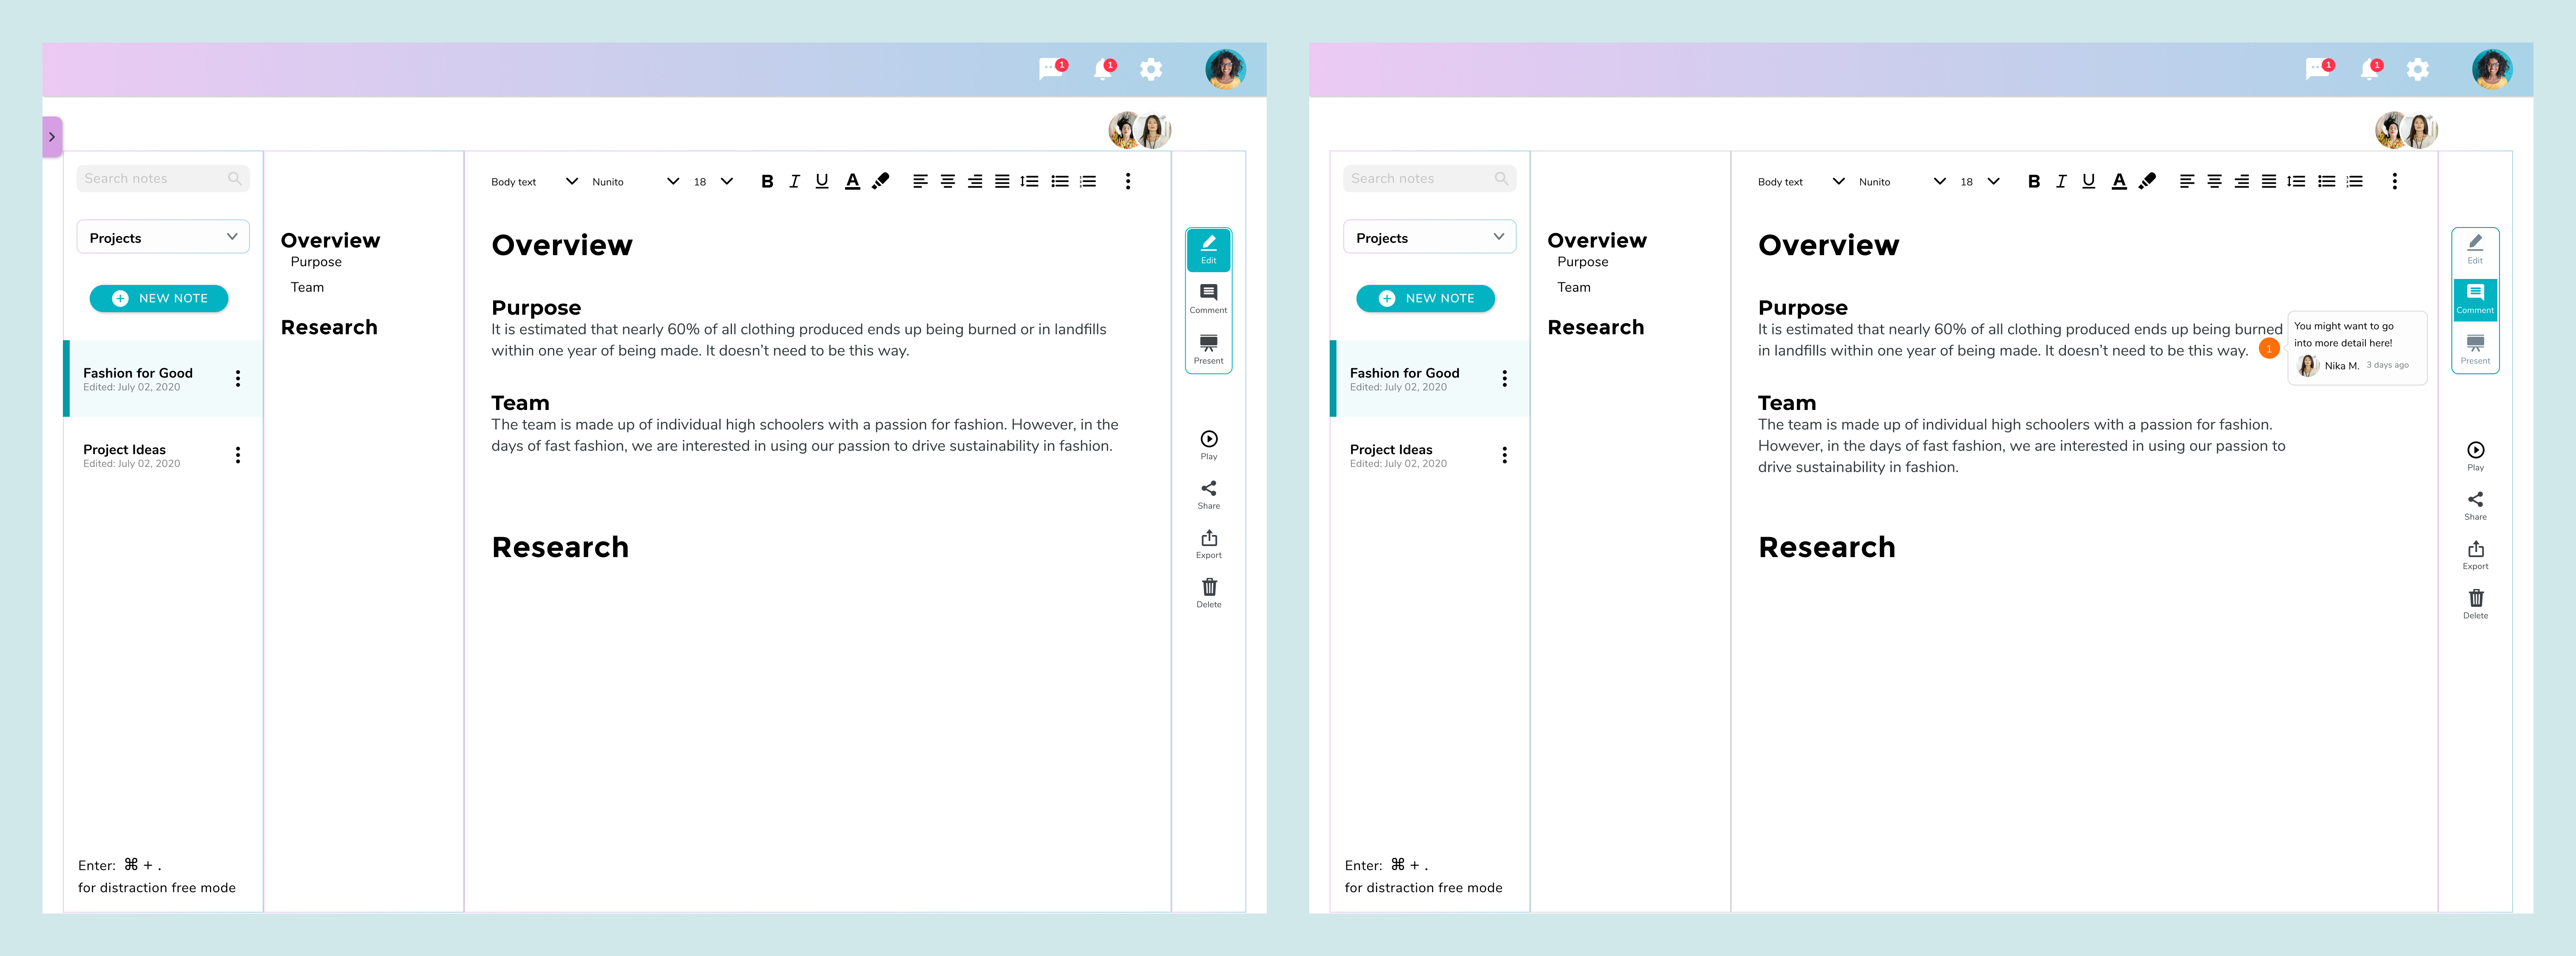Open more formatting options in left screen

(x=1128, y=181)
